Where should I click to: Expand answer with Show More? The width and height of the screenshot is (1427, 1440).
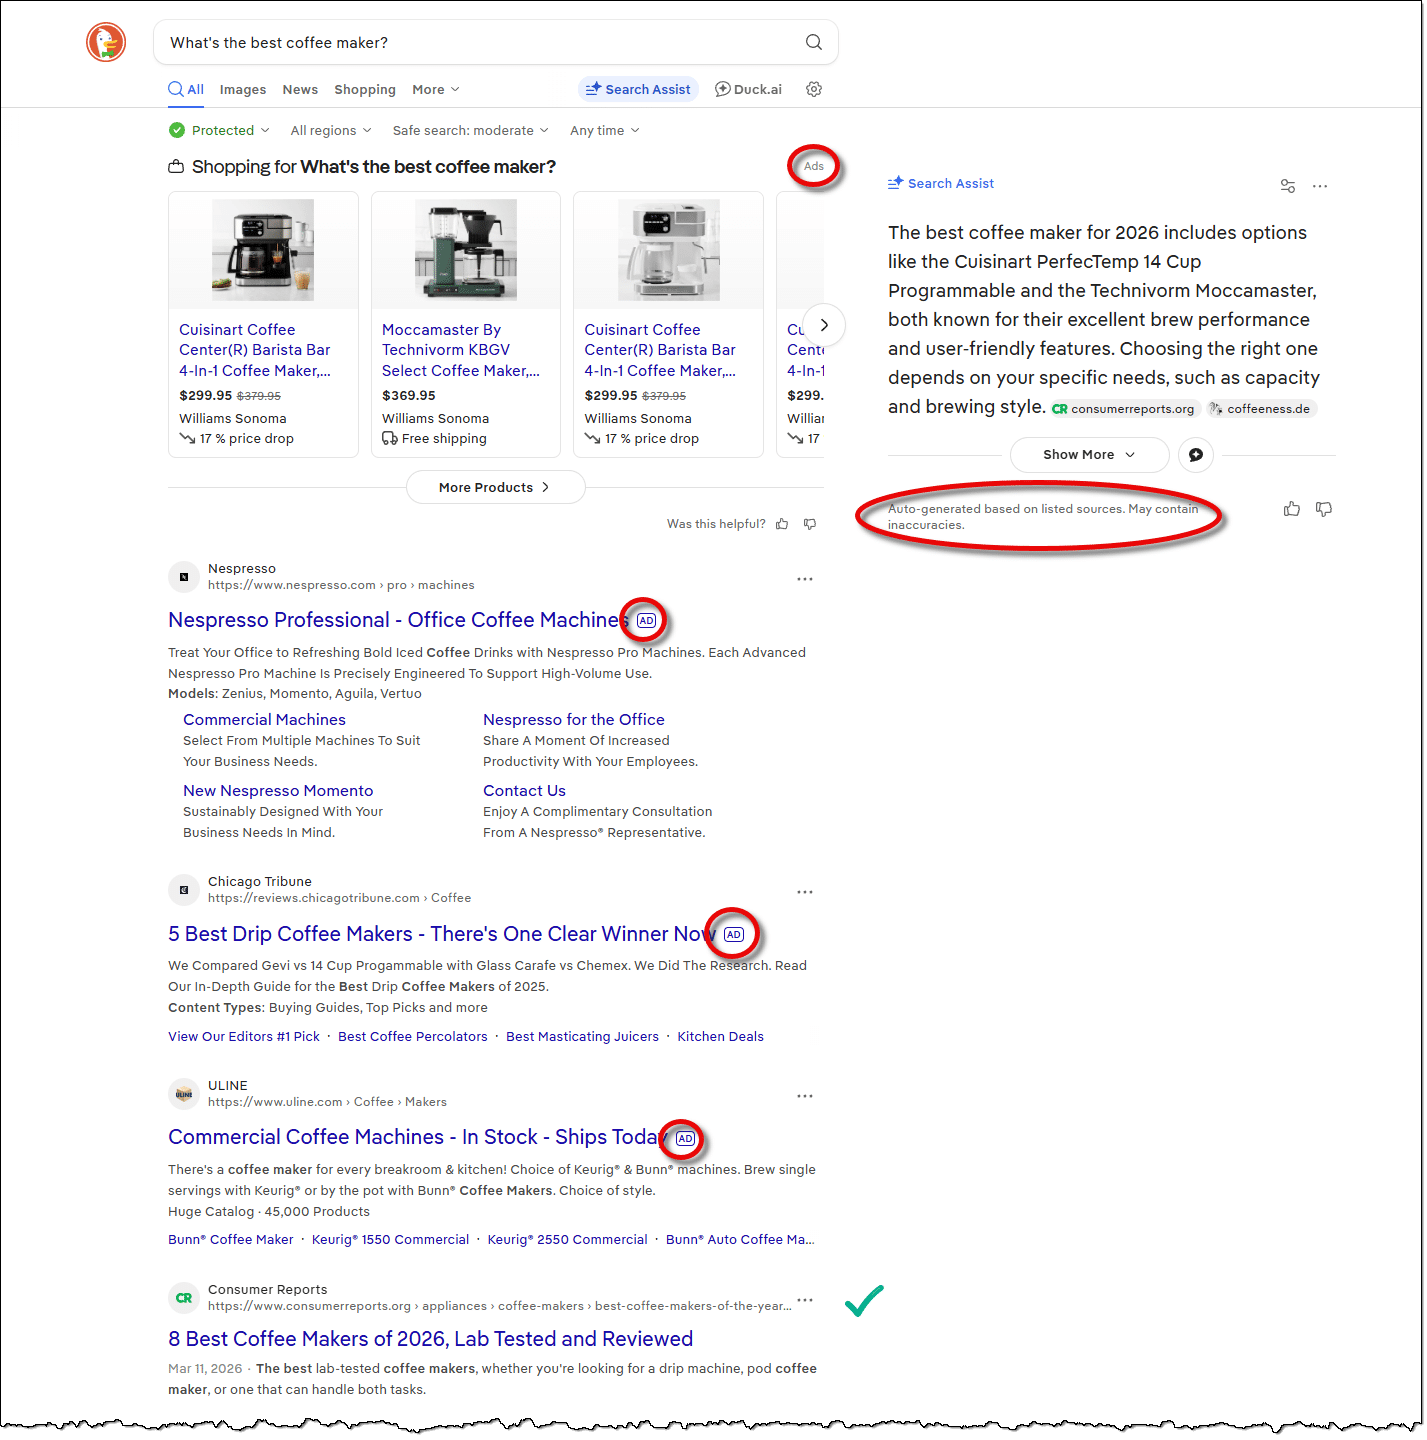pyautogui.click(x=1089, y=455)
